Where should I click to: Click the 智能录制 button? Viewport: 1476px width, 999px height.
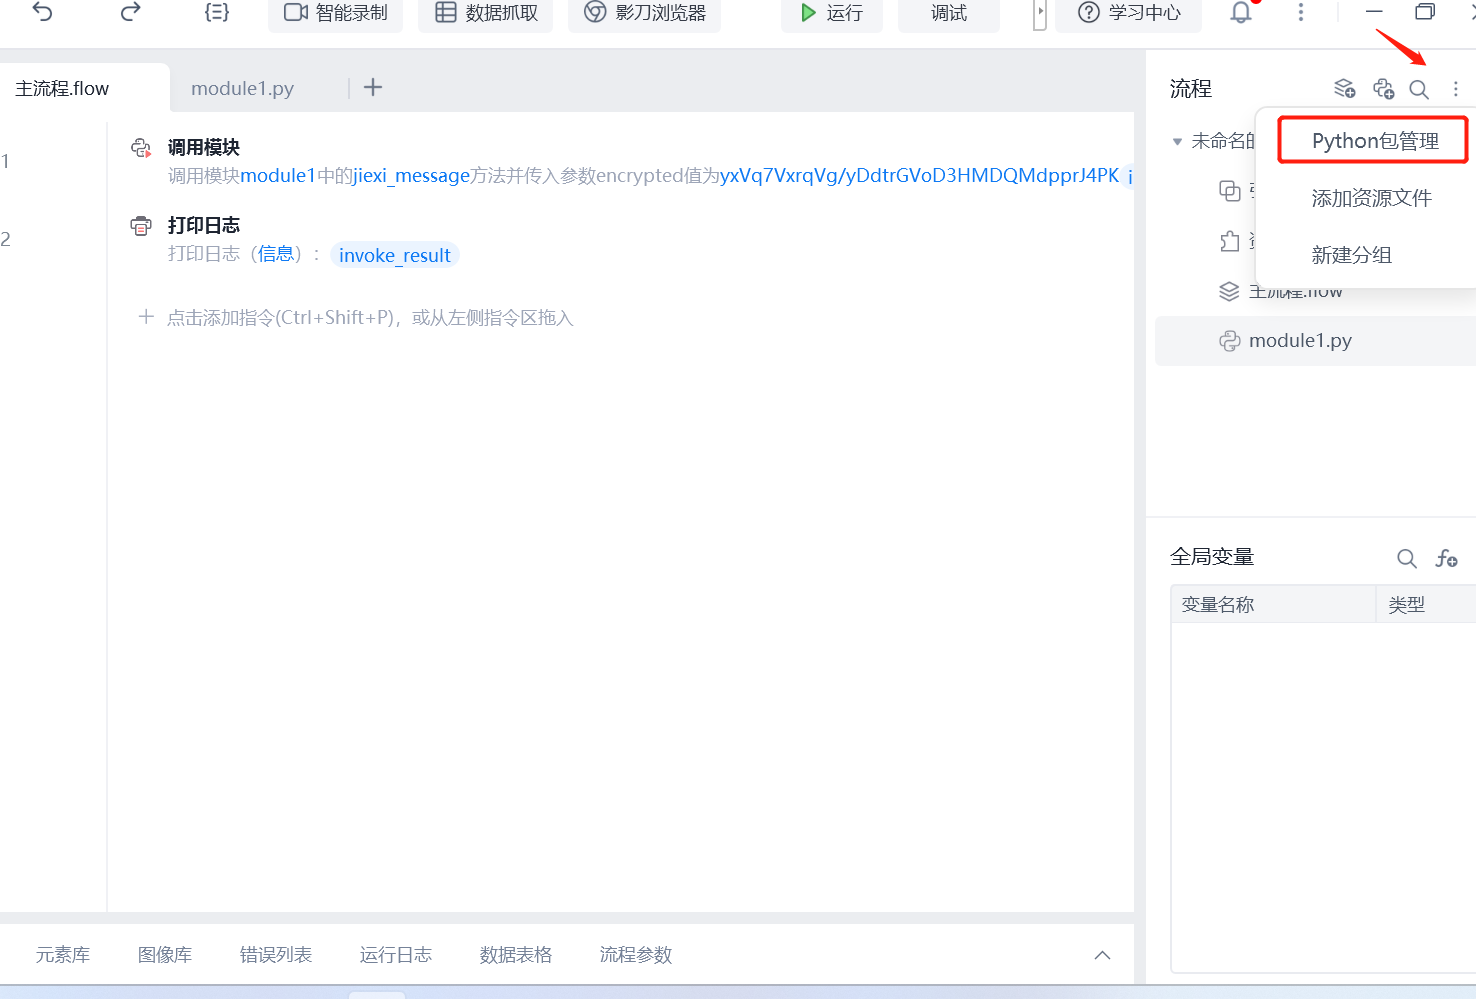[x=335, y=13]
